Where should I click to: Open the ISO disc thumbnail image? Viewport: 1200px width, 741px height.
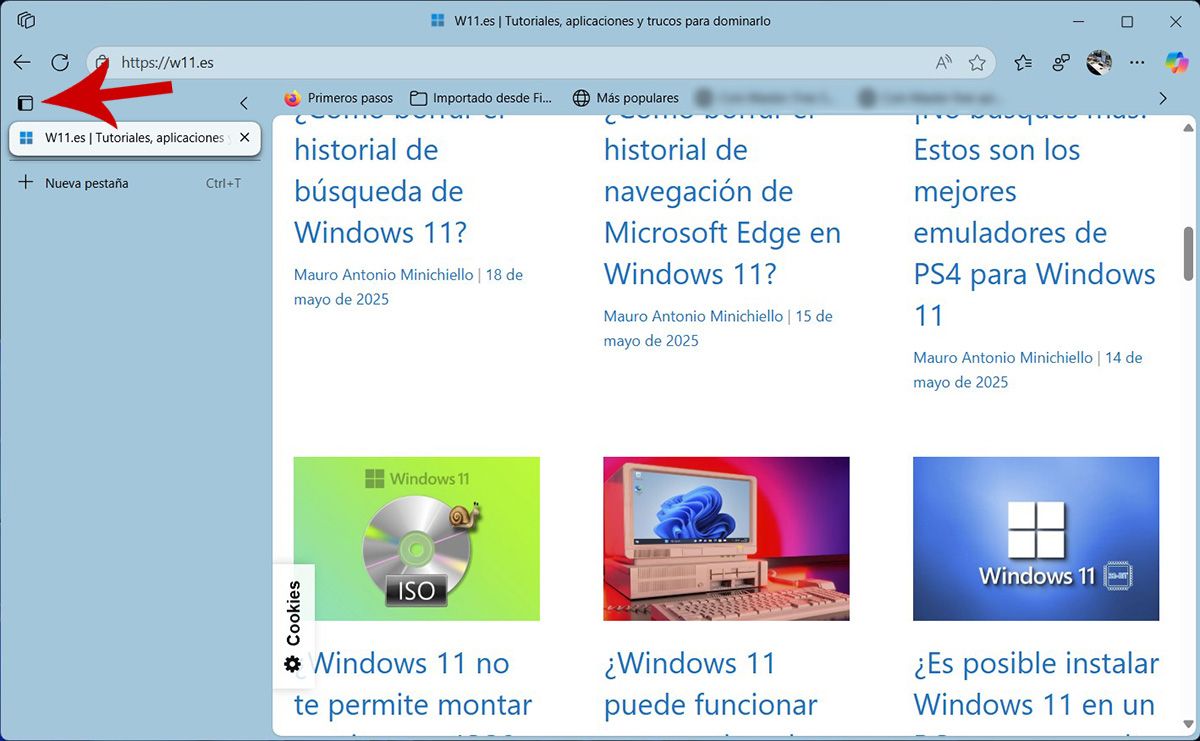click(416, 539)
